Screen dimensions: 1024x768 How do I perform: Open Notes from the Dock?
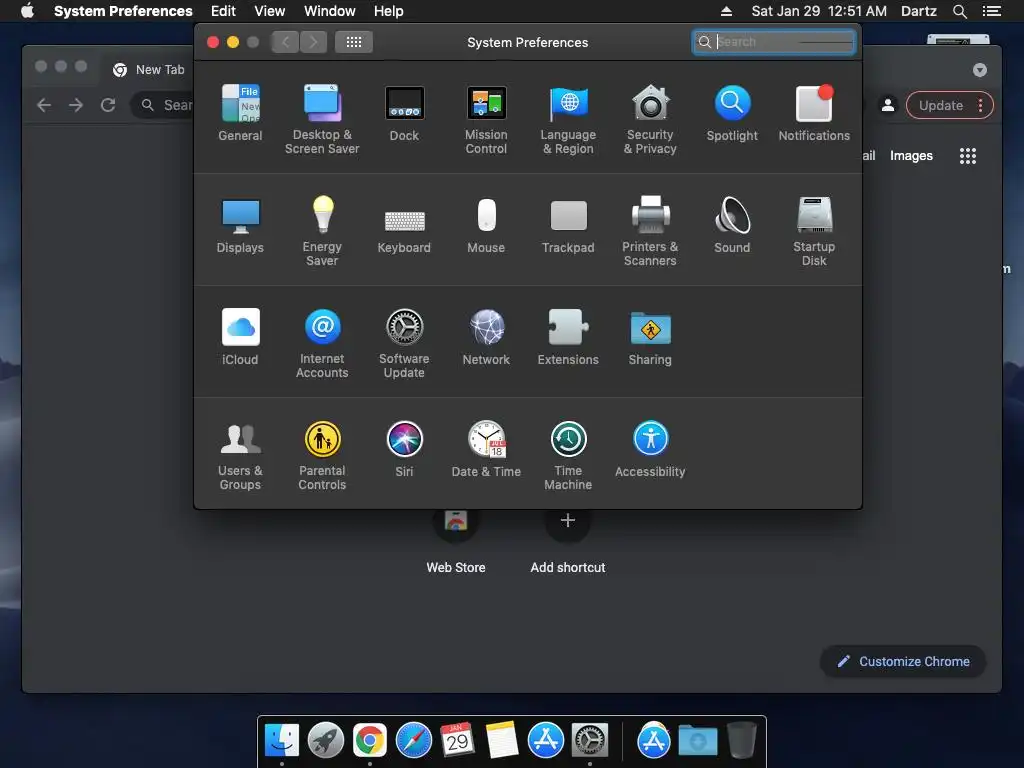click(x=502, y=741)
